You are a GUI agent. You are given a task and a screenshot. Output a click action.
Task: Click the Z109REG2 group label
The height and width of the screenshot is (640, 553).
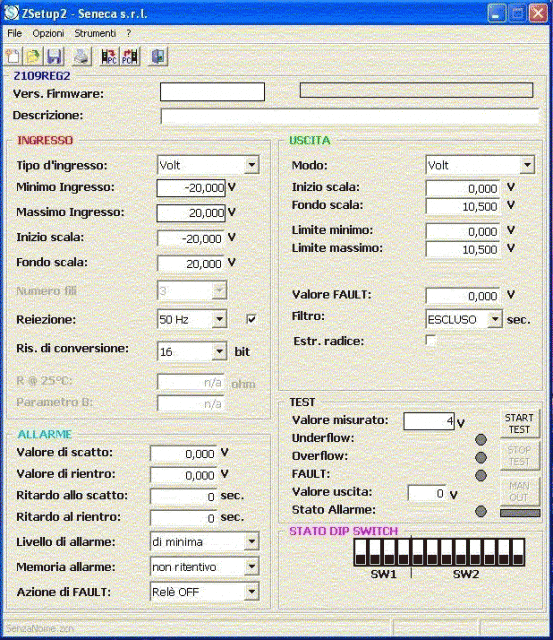[x=42, y=76]
